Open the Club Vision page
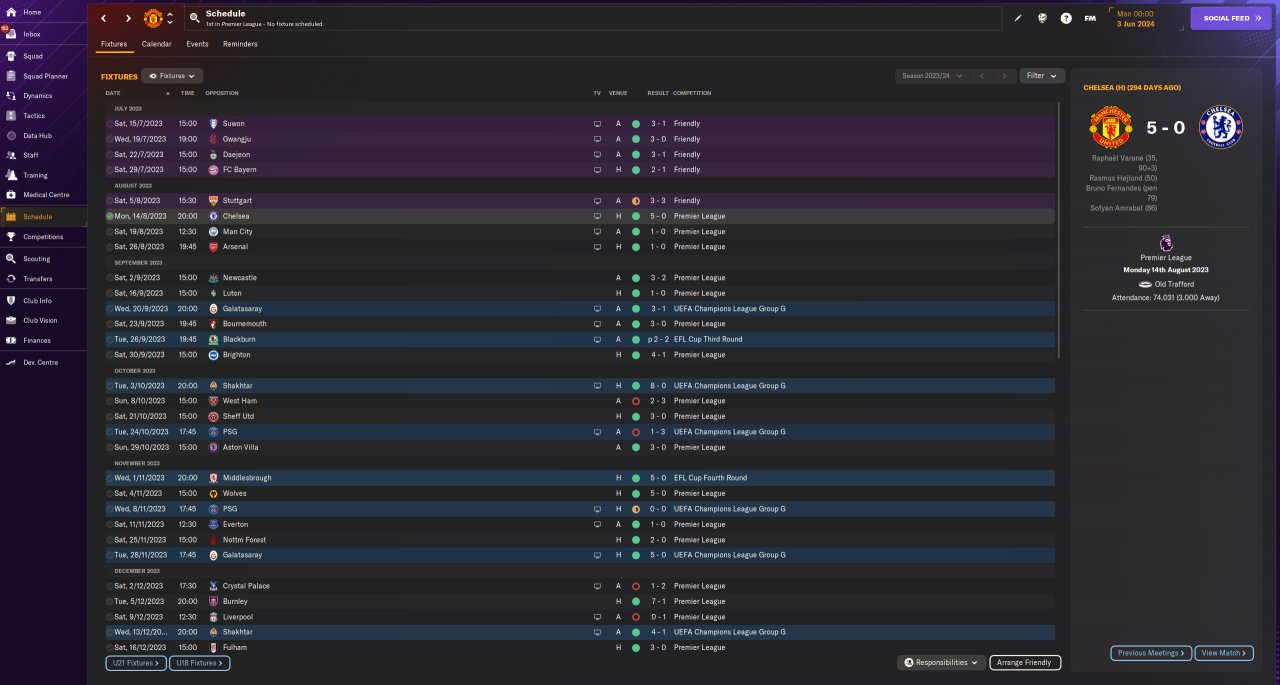The height and width of the screenshot is (685, 1280). coord(41,320)
